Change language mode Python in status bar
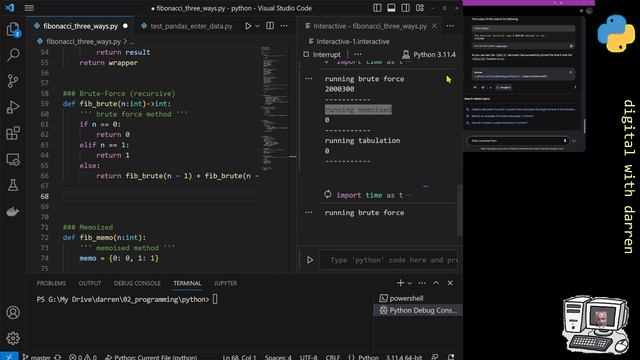640x360 pixels. tap(368, 357)
